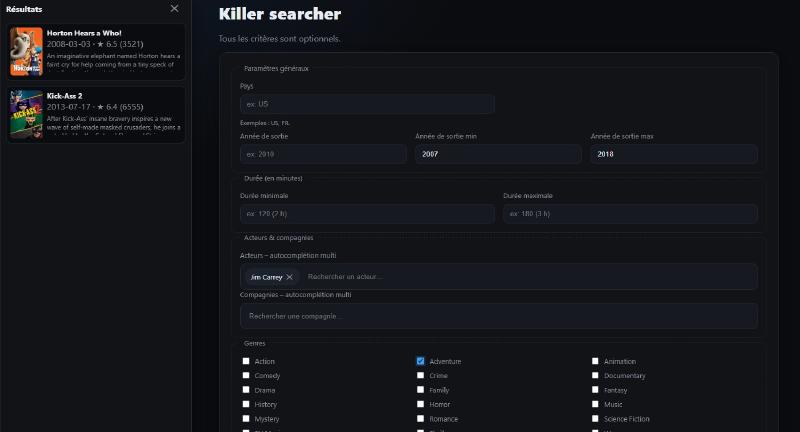Check the Action genre checkbox

[246, 361]
